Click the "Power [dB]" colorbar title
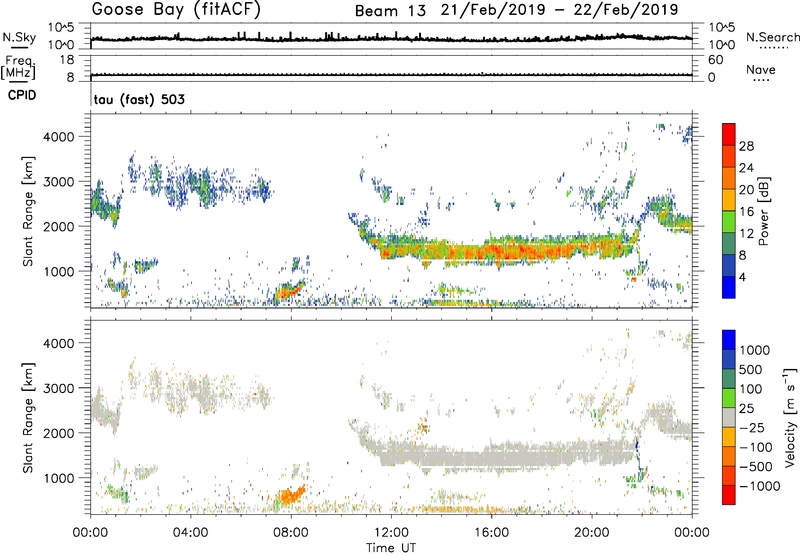The width and height of the screenshot is (800, 554). coord(763,211)
